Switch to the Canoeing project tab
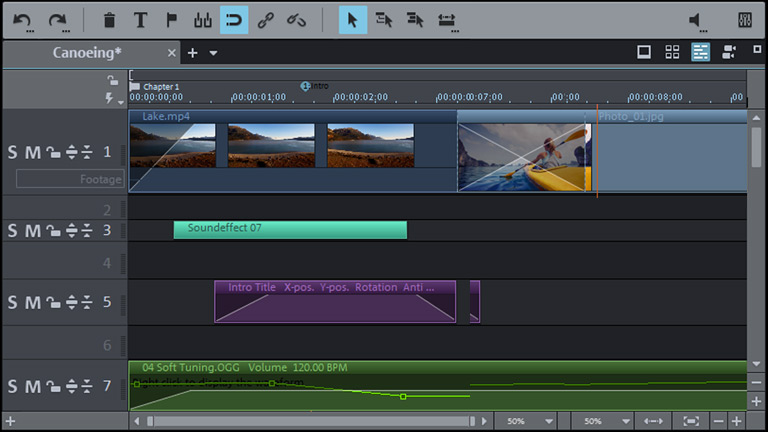 pos(87,52)
